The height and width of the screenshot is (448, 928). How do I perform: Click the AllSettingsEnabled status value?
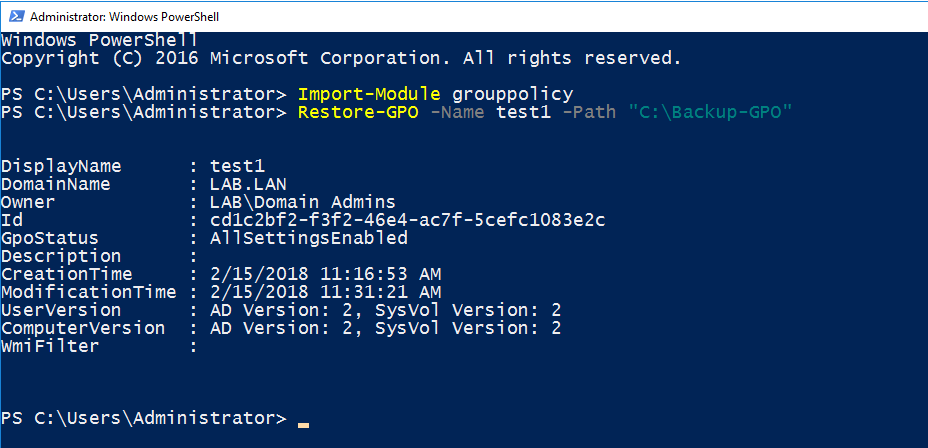point(309,238)
